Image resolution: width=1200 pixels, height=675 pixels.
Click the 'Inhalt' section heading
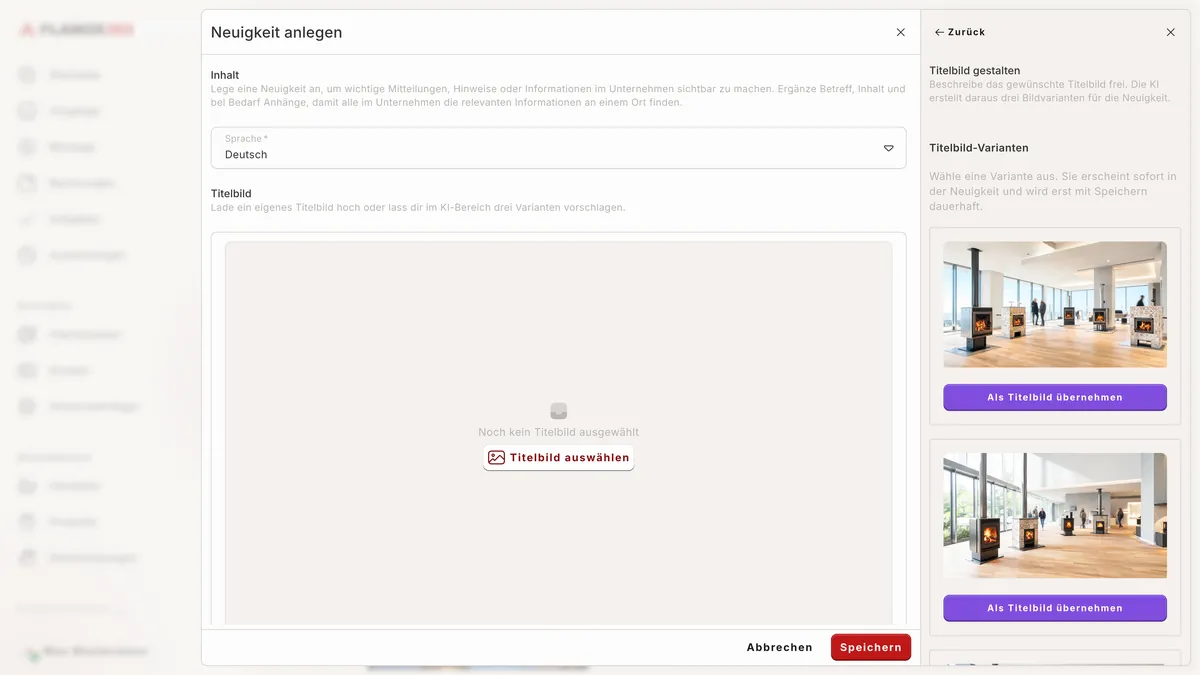click(x=225, y=75)
